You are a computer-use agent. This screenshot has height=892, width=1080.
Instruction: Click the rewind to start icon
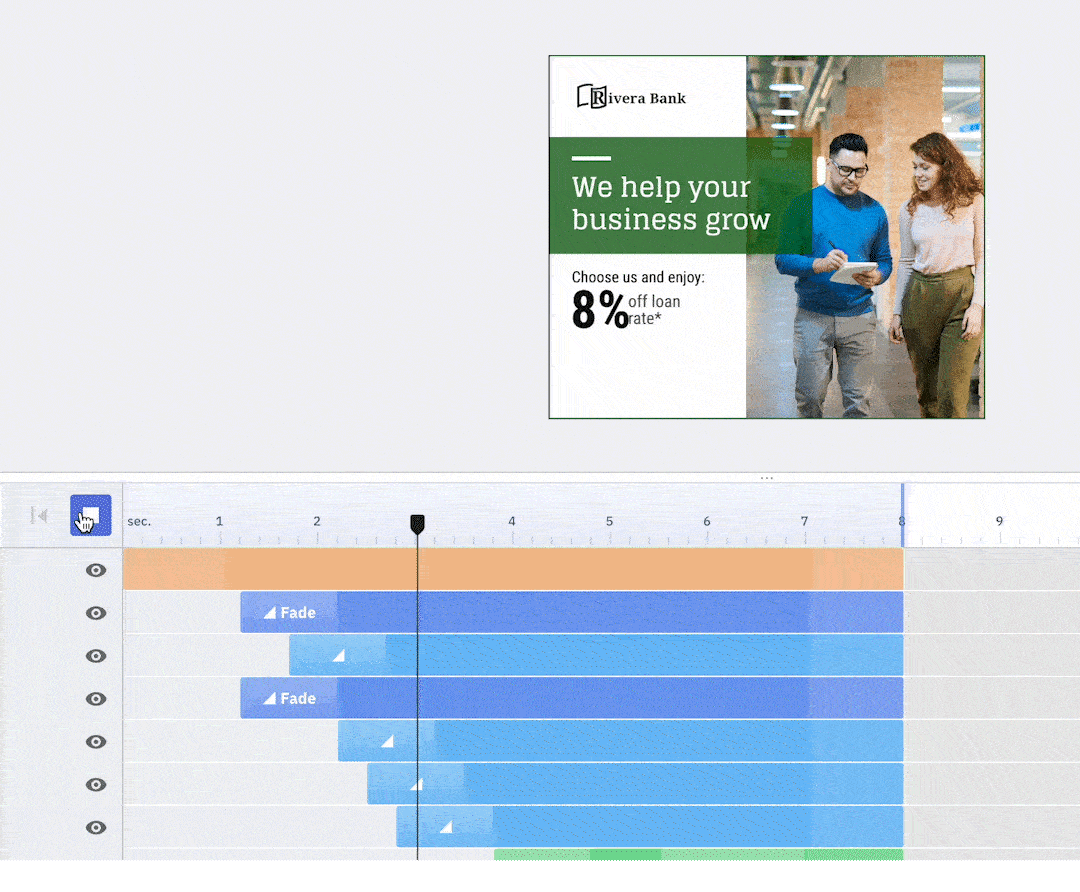click(39, 515)
